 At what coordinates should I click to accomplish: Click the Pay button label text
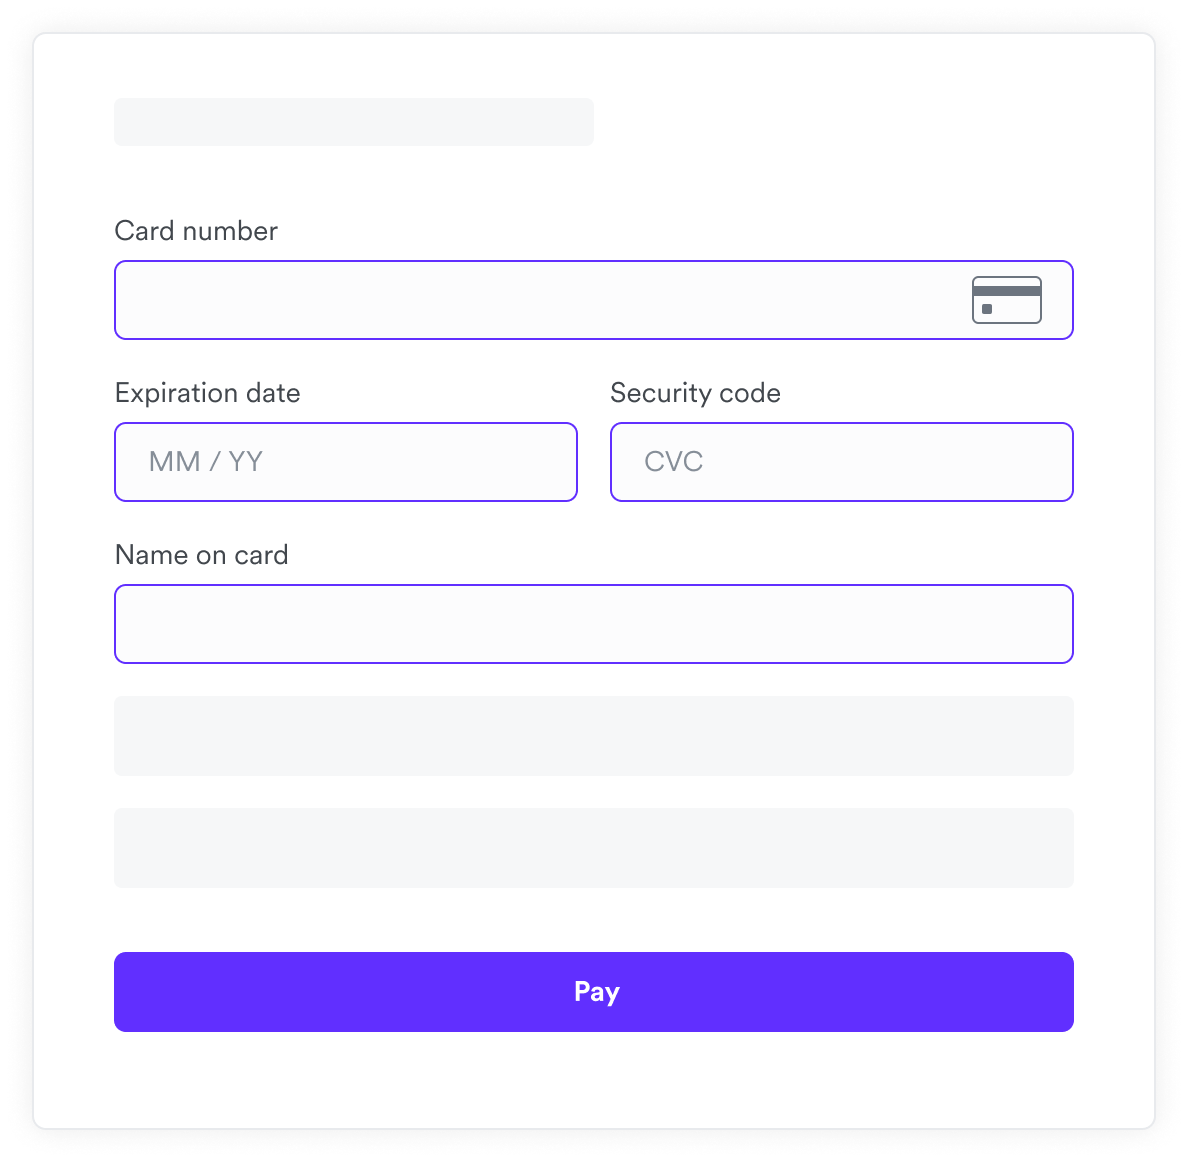tap(594, 991)
